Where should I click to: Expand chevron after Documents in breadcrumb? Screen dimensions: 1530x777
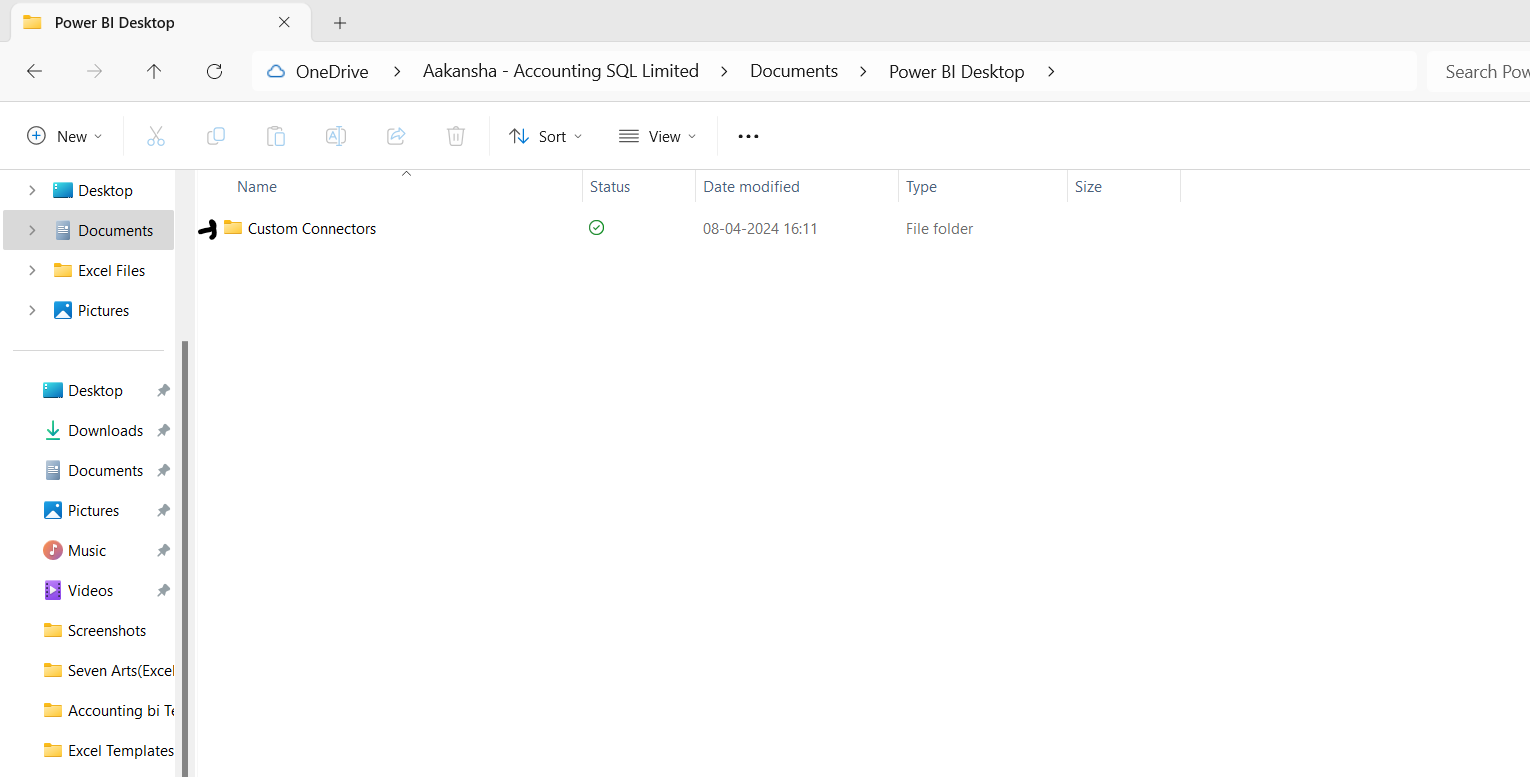click(862, 71)
